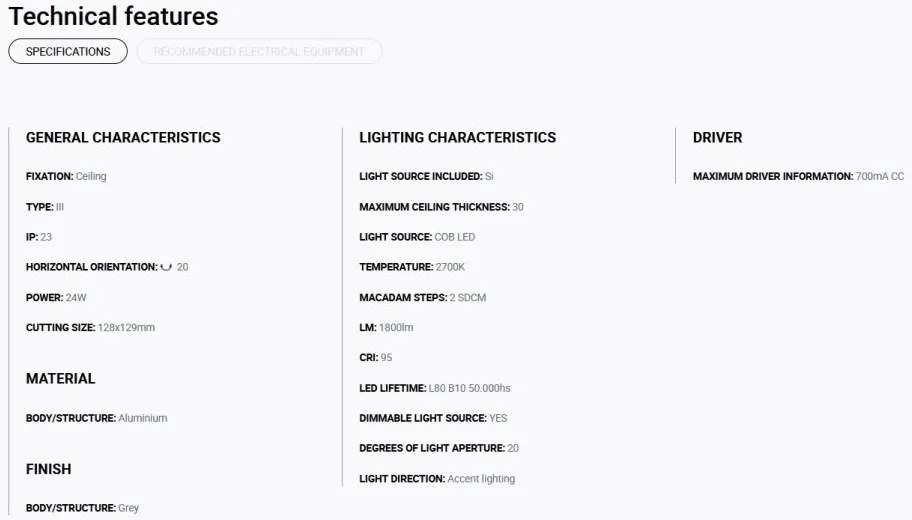Click the CRI 95 entry
Screen dimensions: 912x520
[376, 358]
